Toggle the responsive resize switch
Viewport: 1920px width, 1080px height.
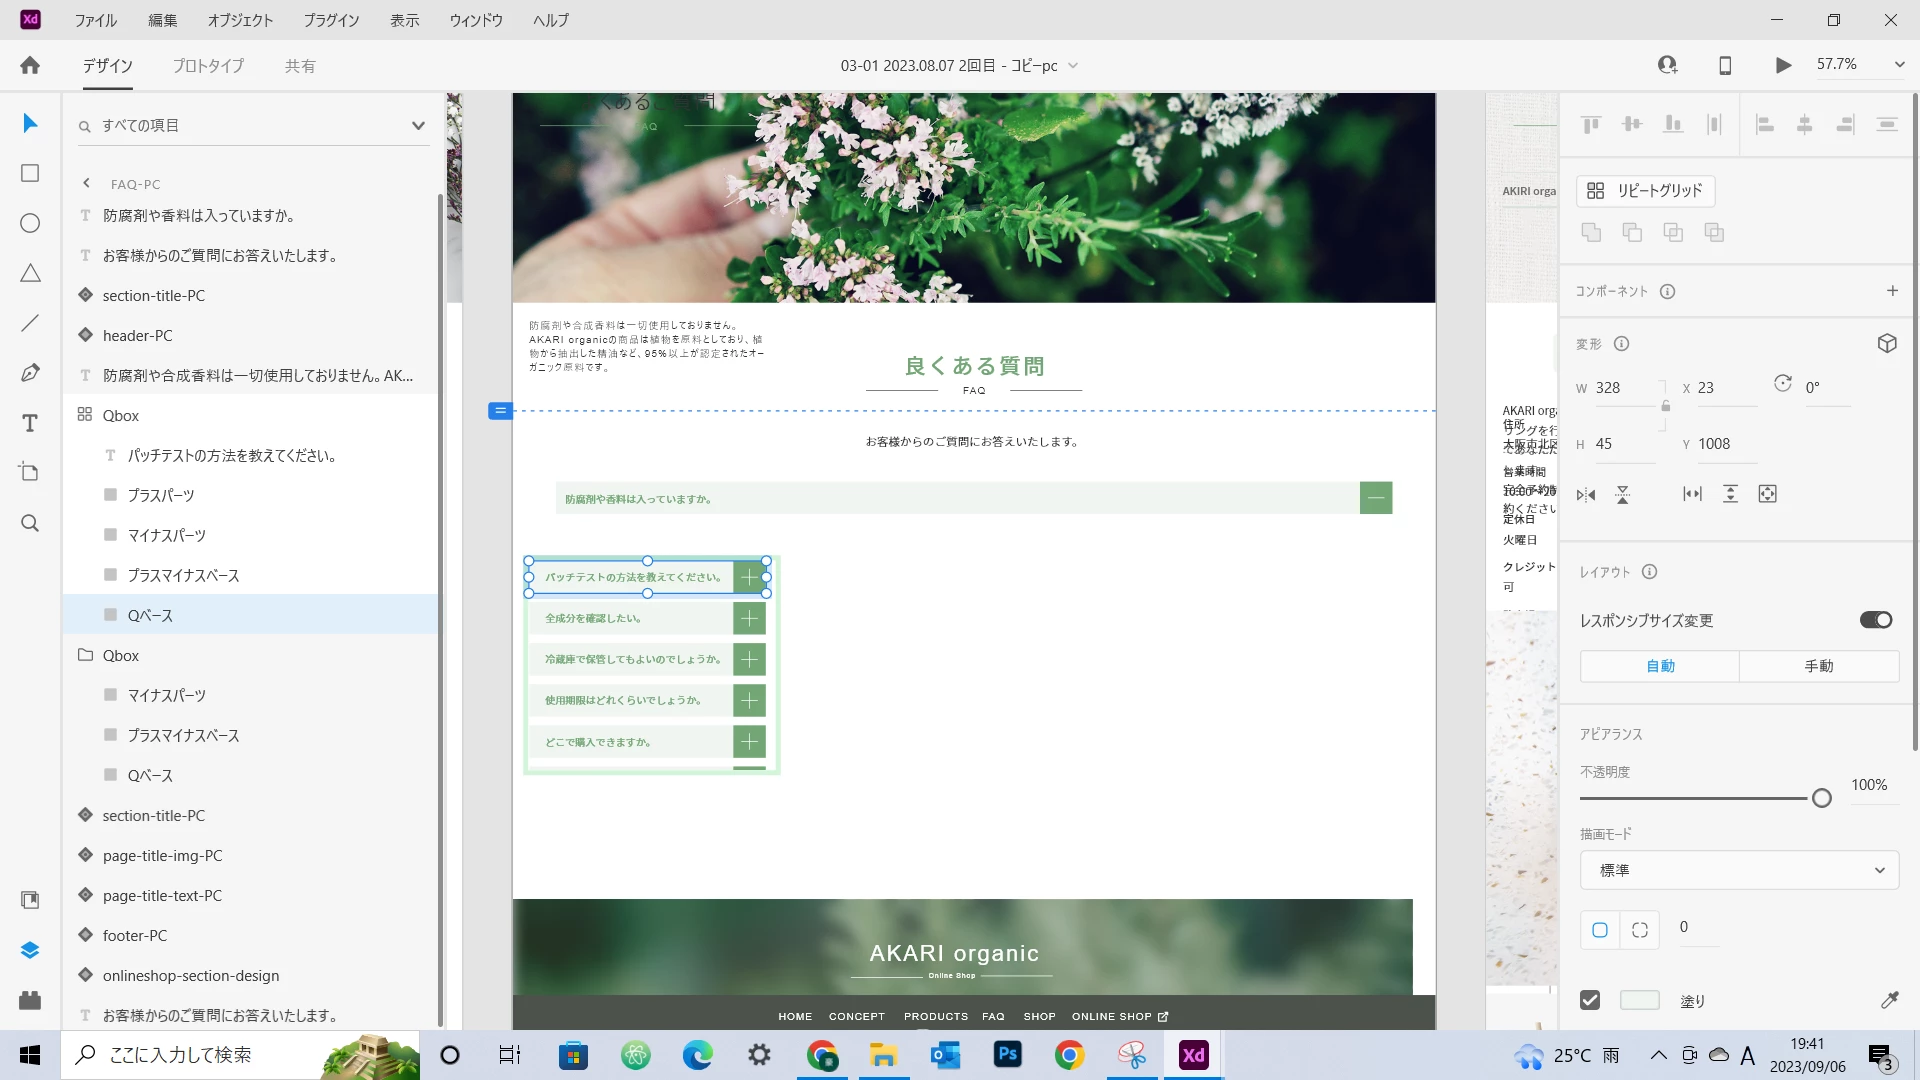(1875, 620)
